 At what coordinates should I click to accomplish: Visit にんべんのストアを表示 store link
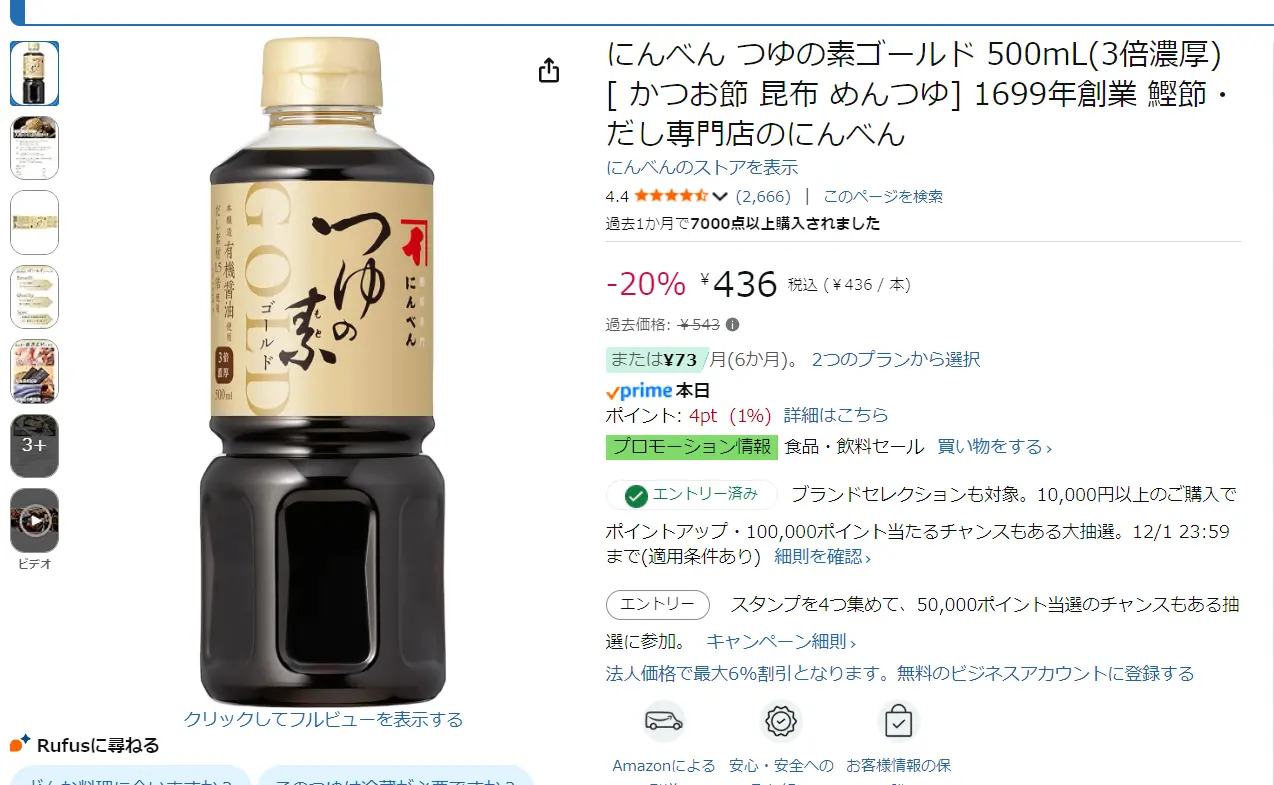coord(702,167)
